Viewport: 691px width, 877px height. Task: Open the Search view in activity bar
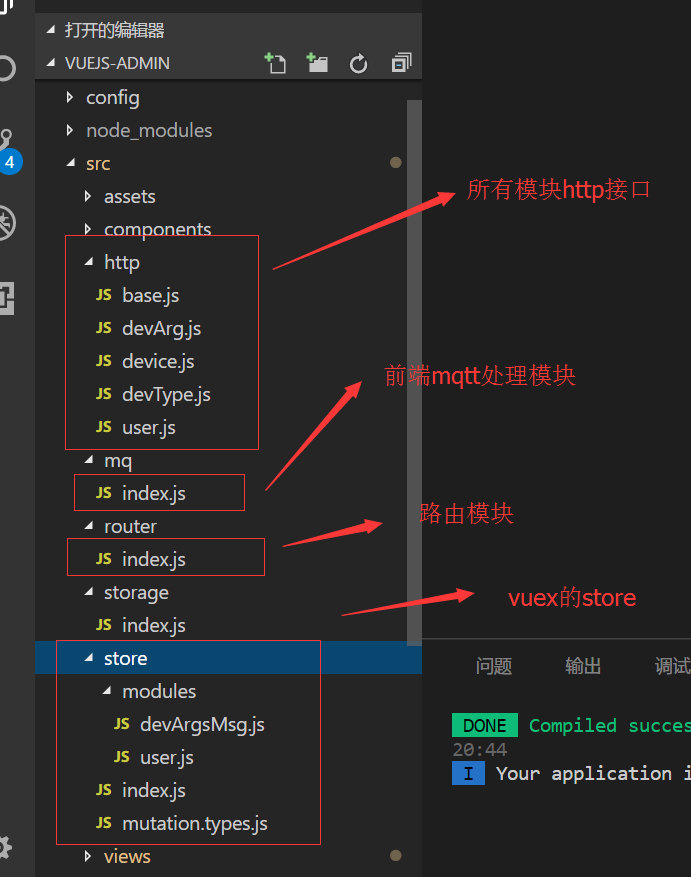tap(8, 69)
